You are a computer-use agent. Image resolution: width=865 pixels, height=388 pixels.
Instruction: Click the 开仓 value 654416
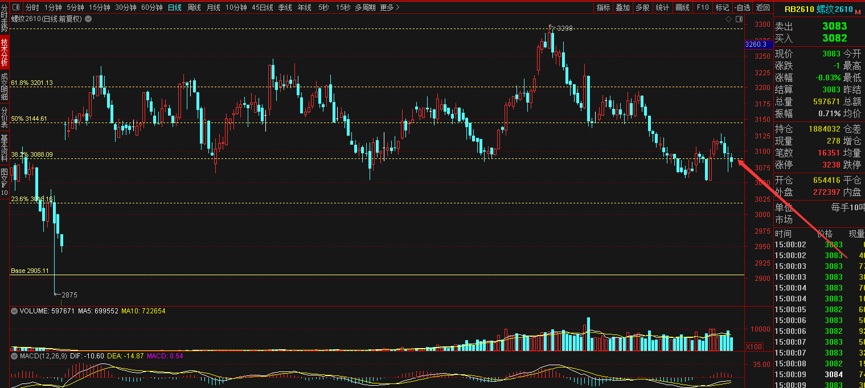[x=826, y=180]
